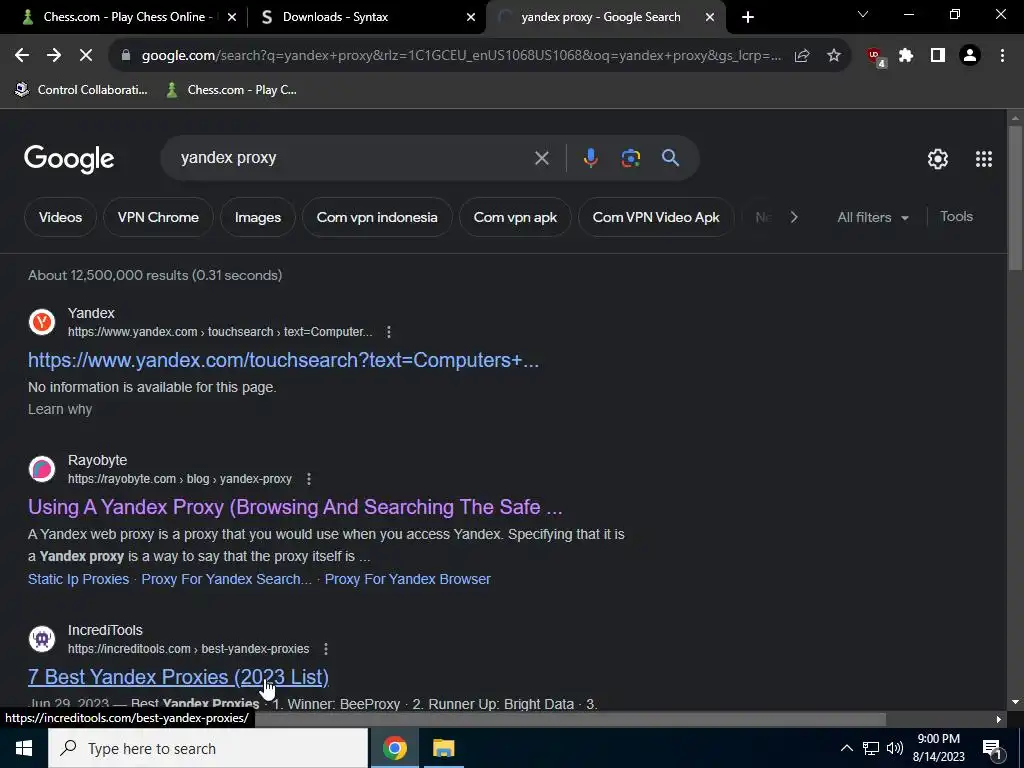Open a new browser tab
The image size is (1024, 768).
748,17
